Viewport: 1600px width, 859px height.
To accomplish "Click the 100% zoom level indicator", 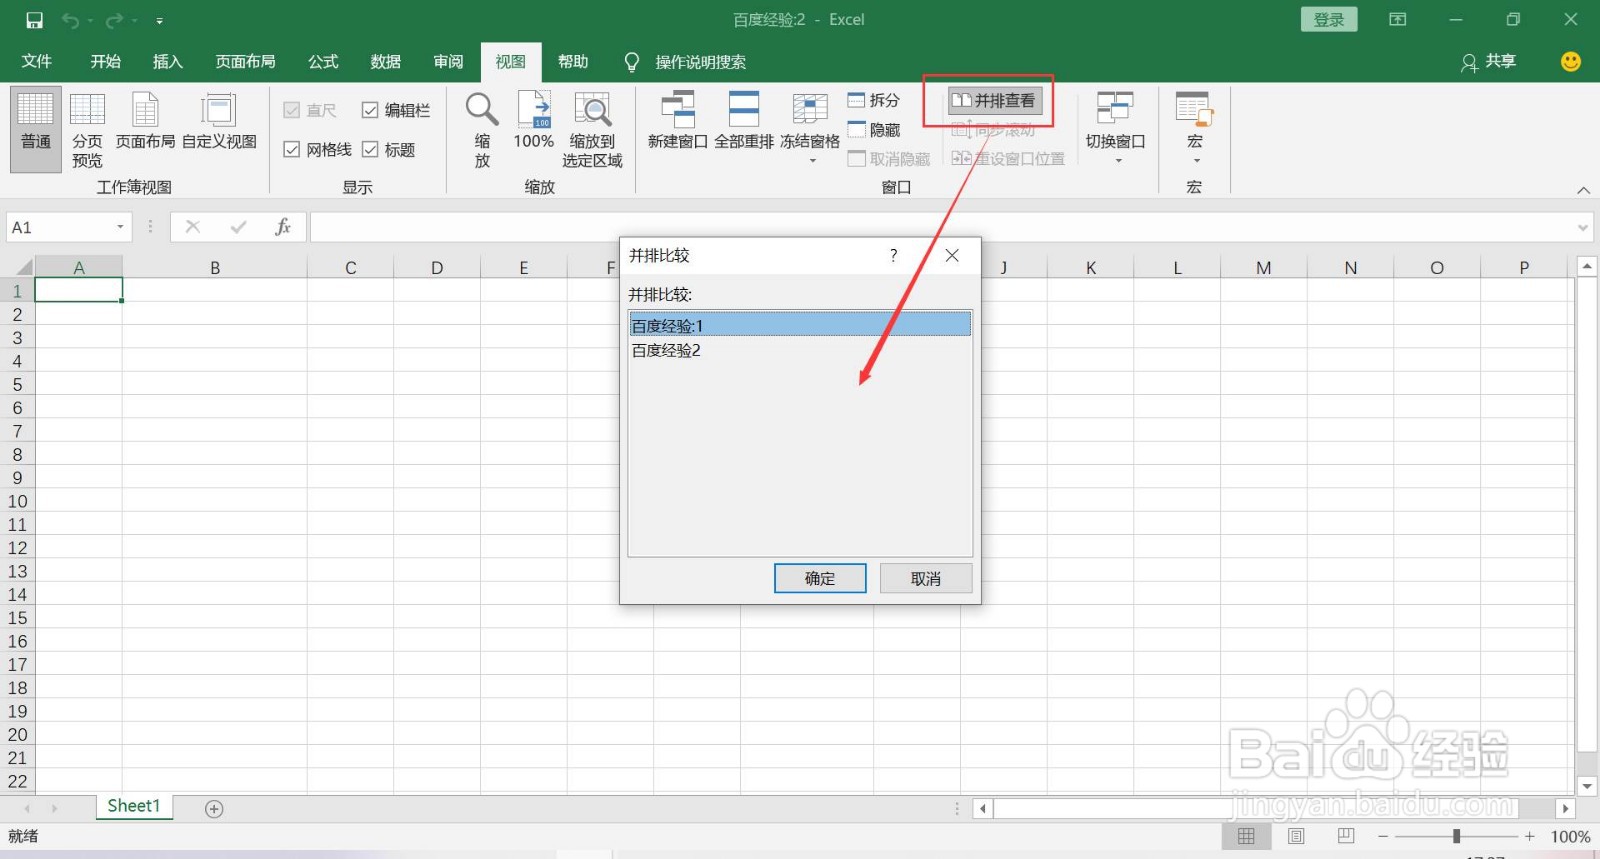I will pyautogui.click(x=1570, y=836).
